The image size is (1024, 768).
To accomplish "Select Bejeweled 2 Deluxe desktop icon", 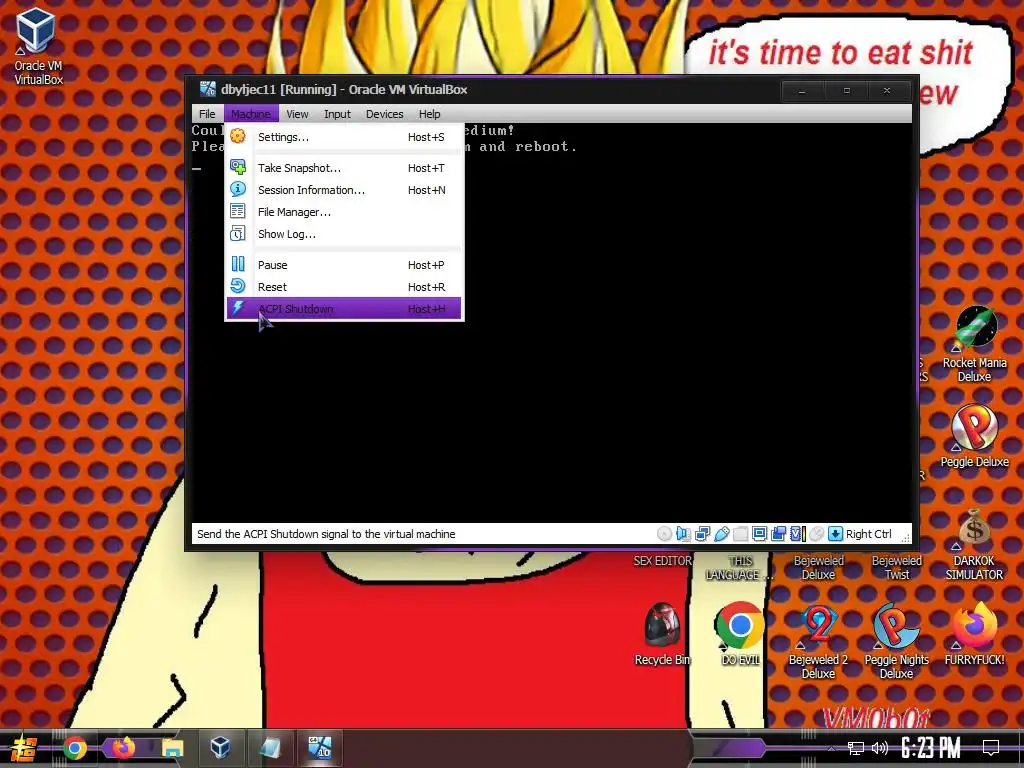I will coord(818,641).
